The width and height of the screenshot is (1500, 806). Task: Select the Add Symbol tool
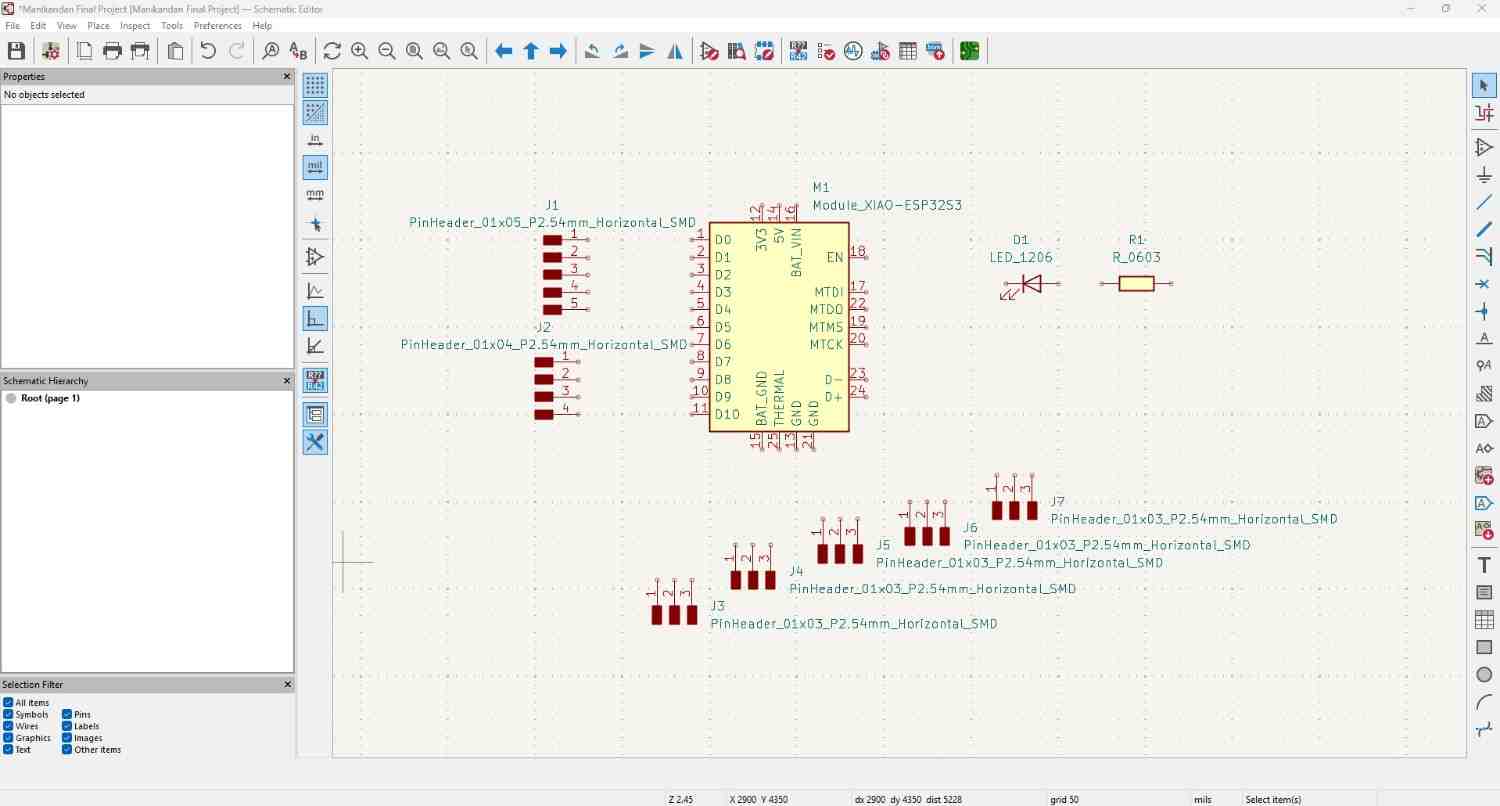(1484, 148)
